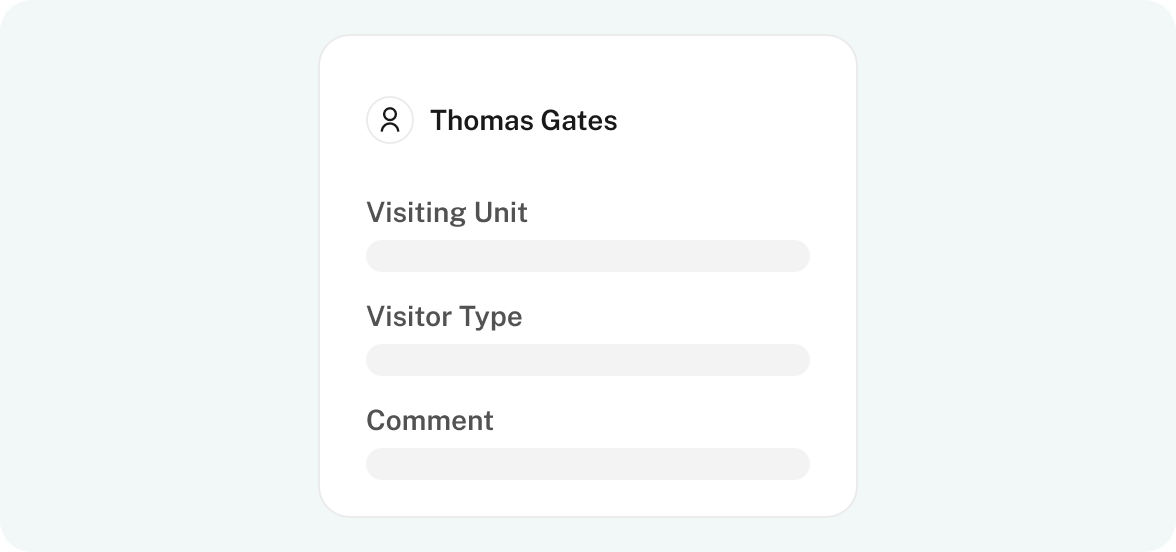Click the word Thomas in the header
The height and width of the screenshot is (552, 1176).
point(482,121)
